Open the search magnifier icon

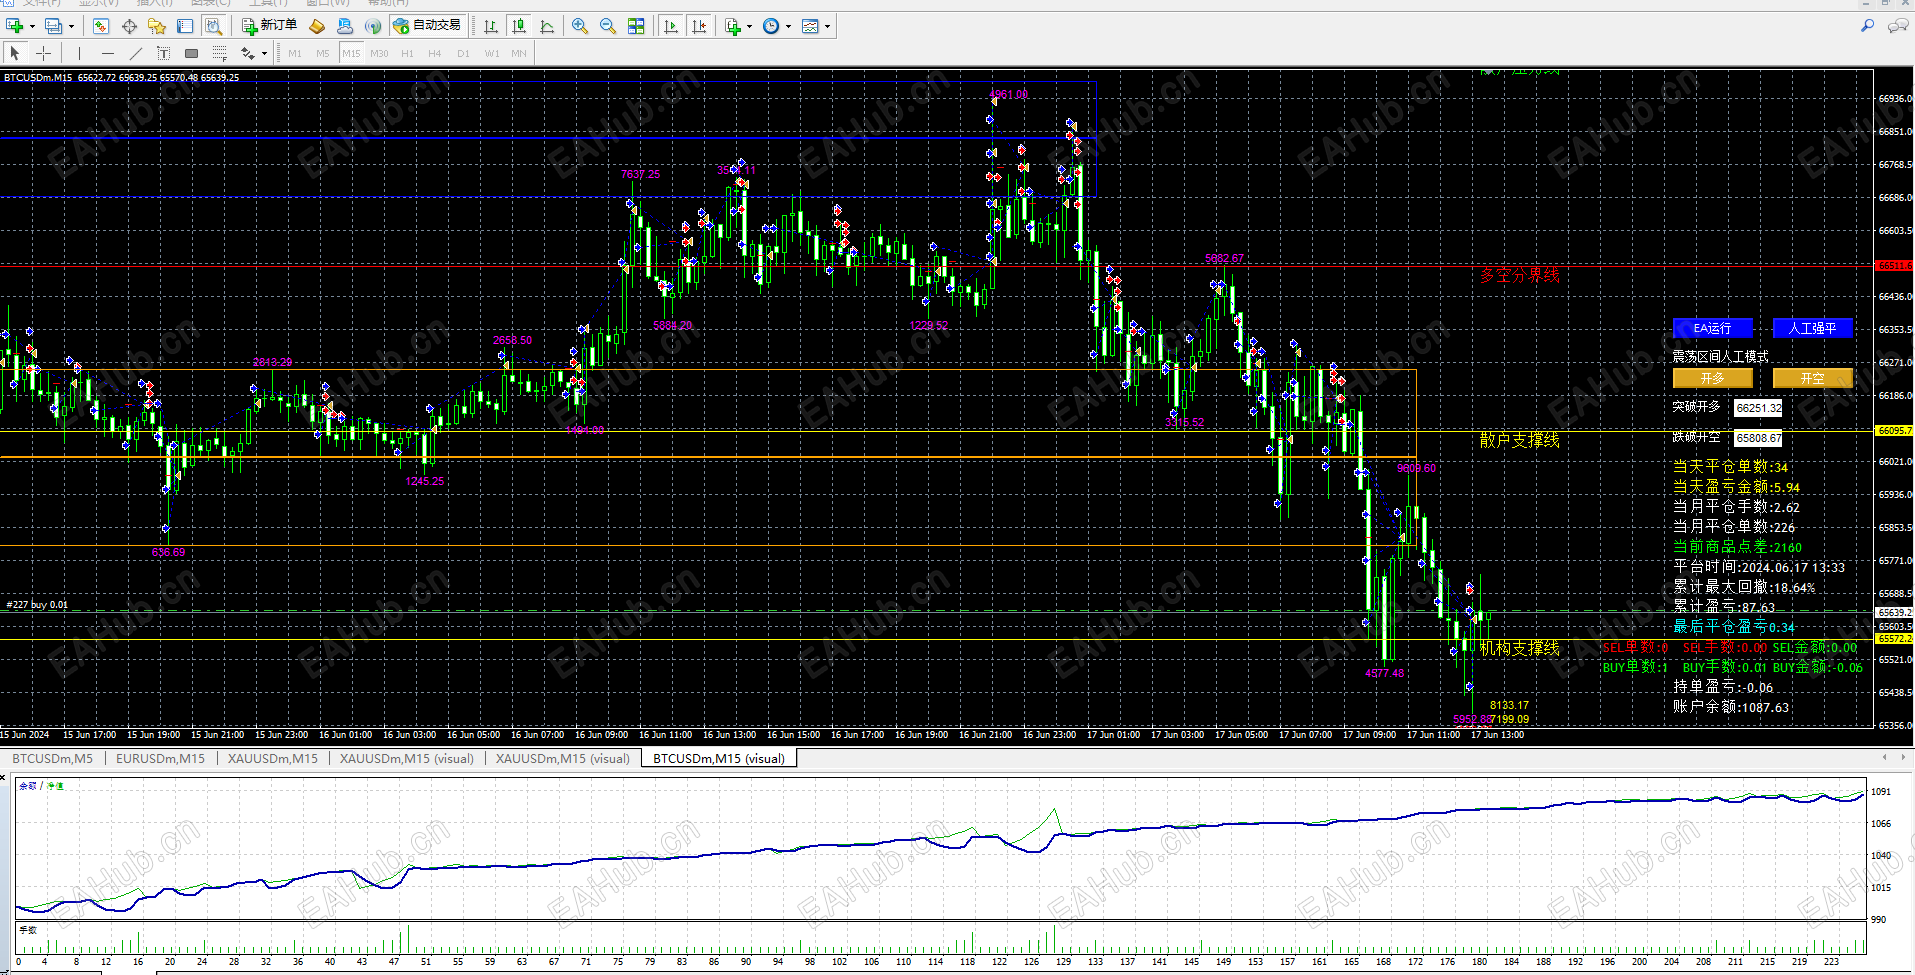pyautogui.click(x=1867, y=26)
